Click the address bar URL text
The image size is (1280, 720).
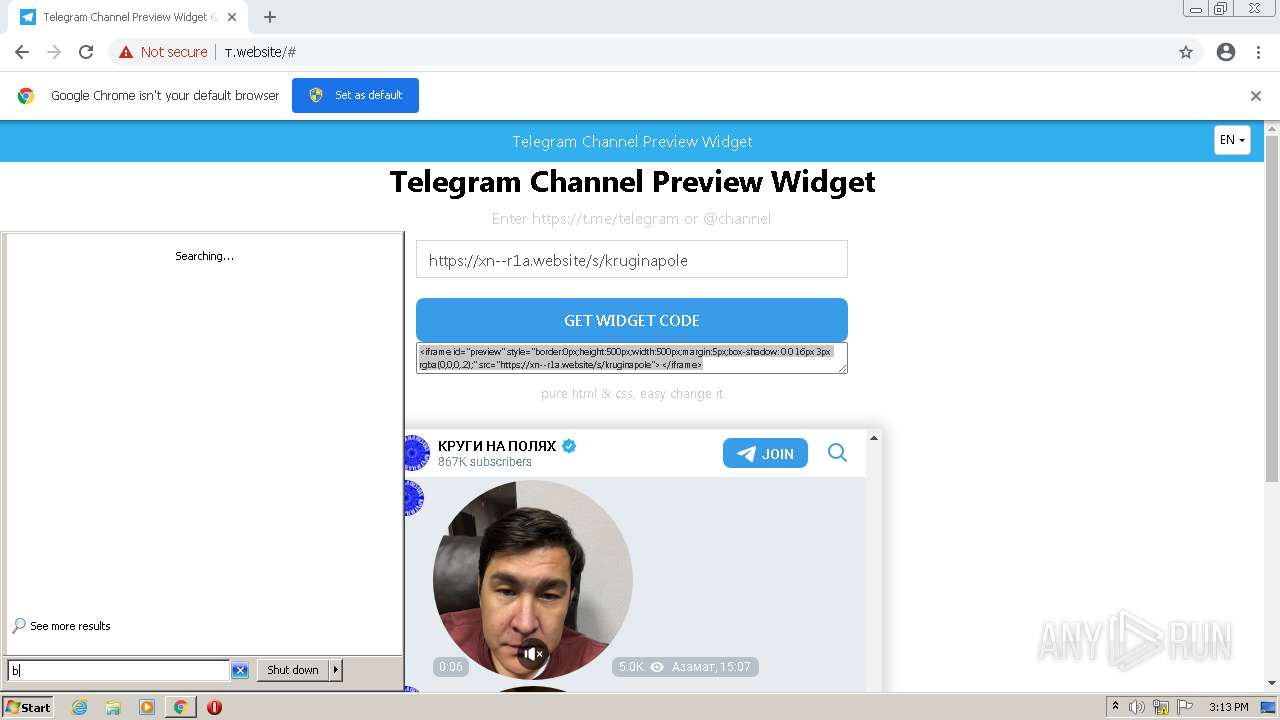tap(260, 52)
